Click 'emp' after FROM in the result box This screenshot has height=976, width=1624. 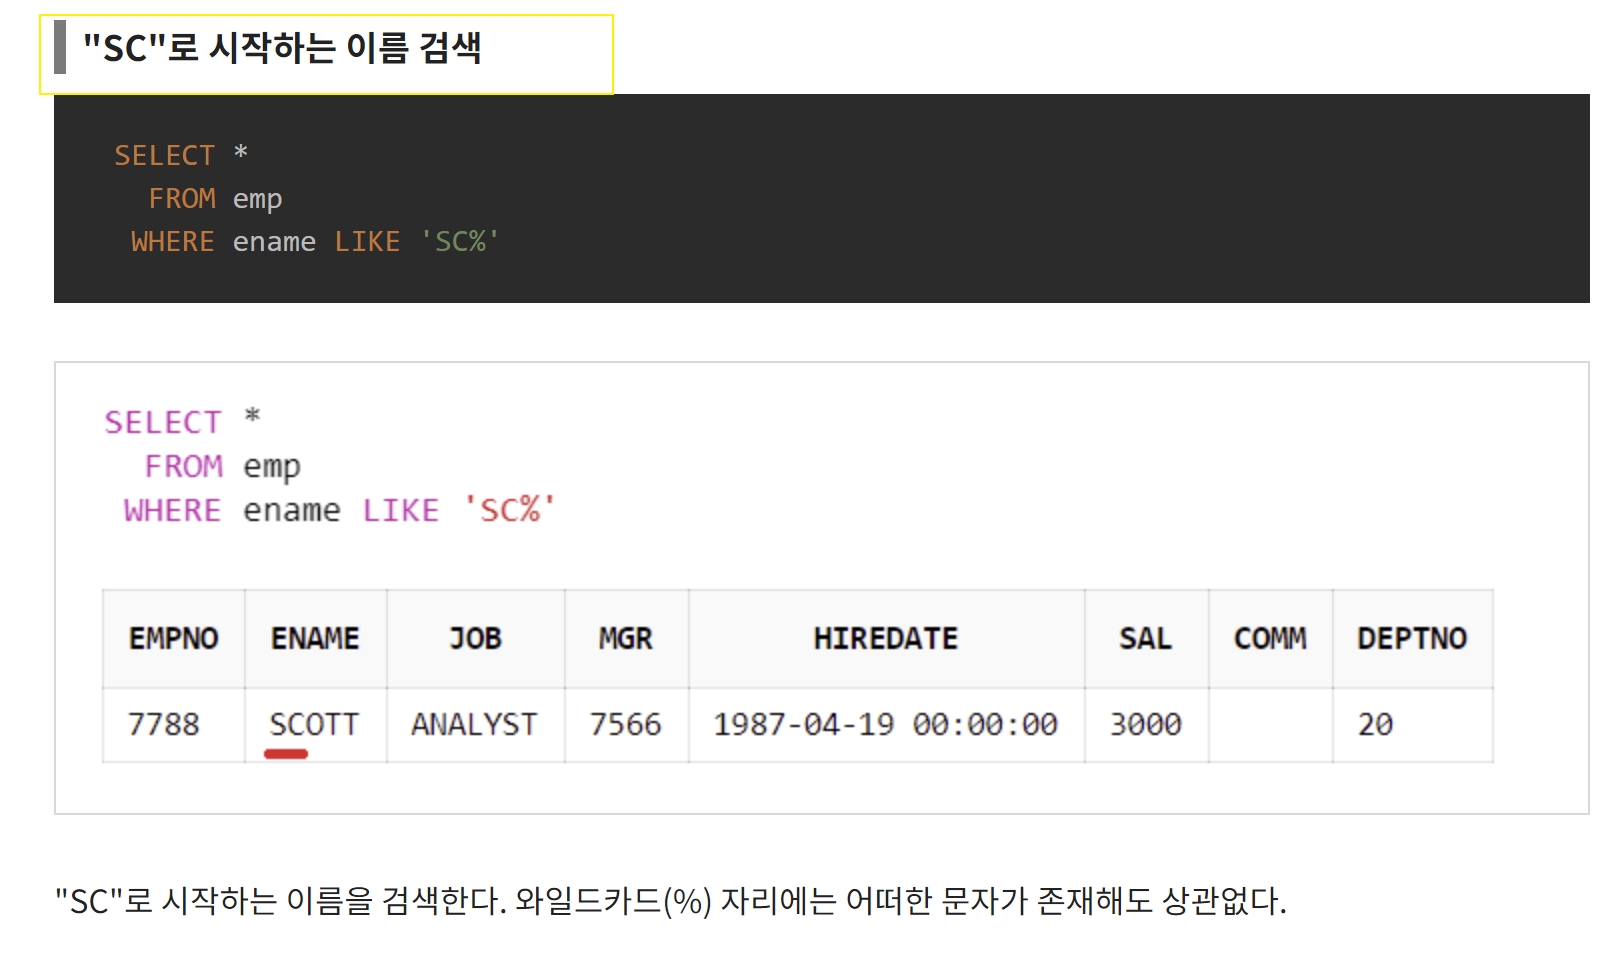click(x=272, y=467)
